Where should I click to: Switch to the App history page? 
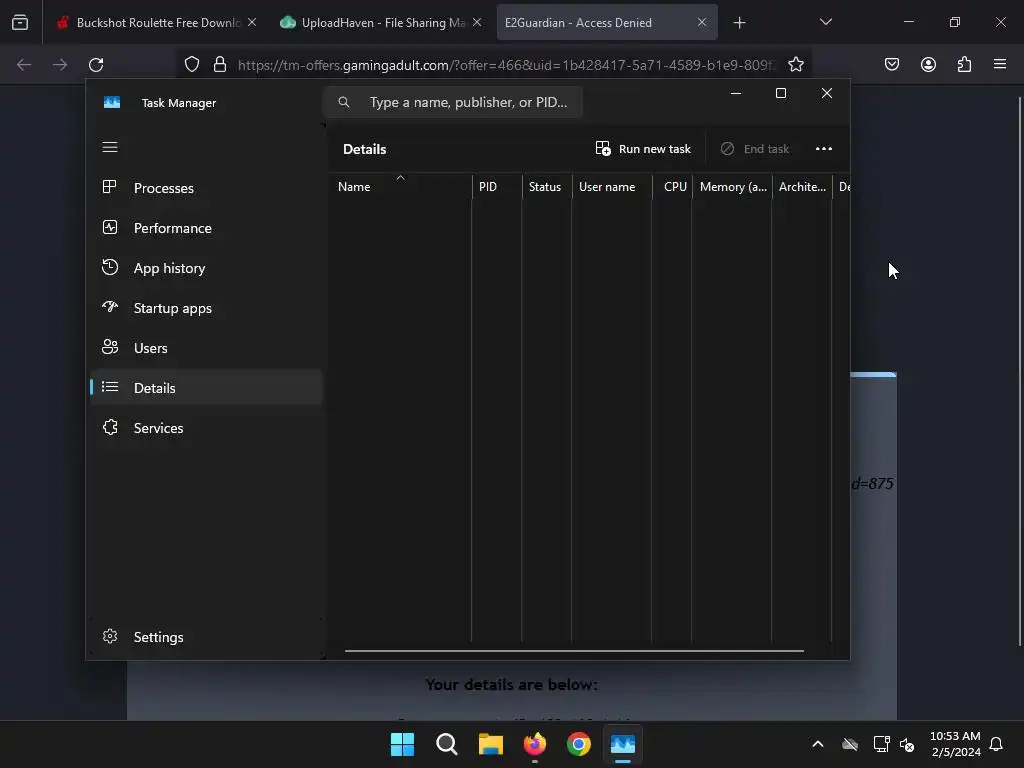coord(206,268)
